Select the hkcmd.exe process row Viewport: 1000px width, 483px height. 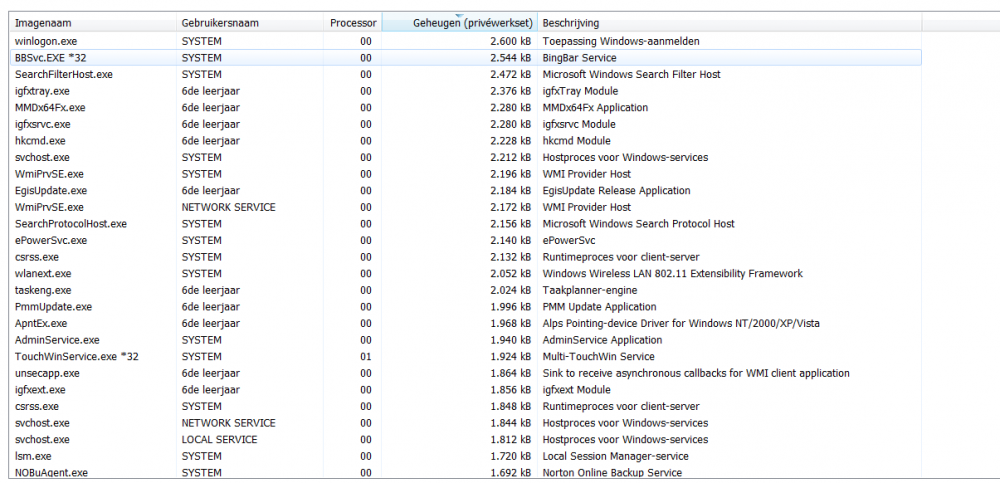(40, 141)
